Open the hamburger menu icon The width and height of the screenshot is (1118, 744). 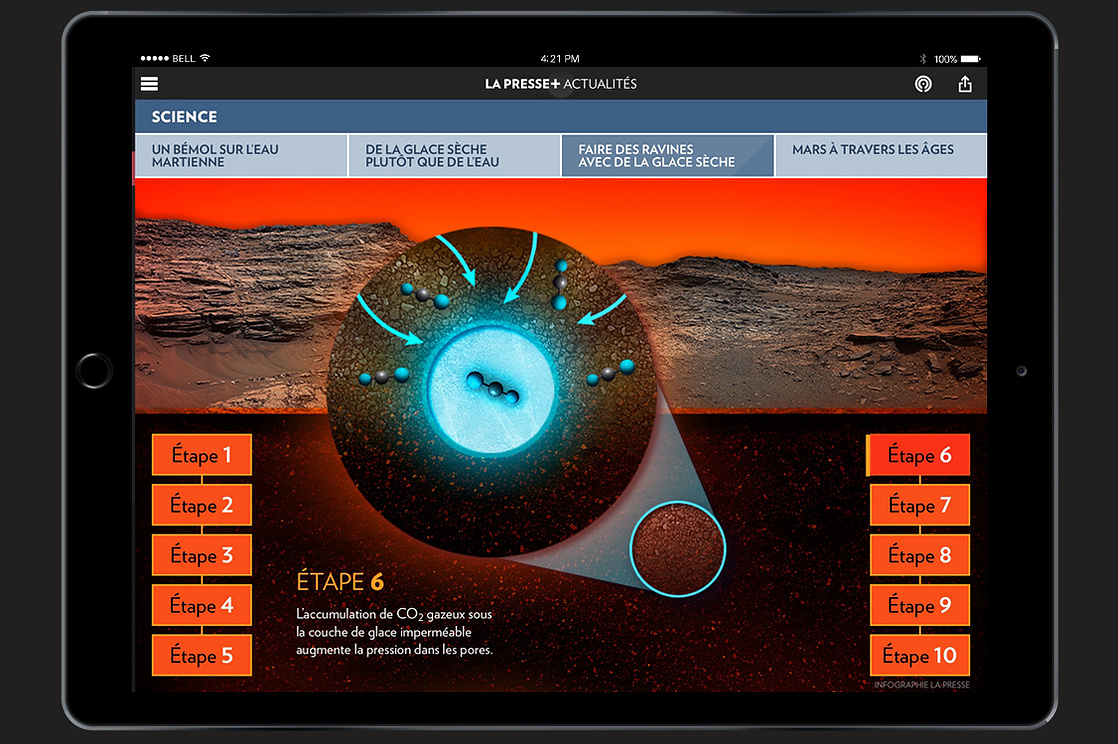coord(149,84)
